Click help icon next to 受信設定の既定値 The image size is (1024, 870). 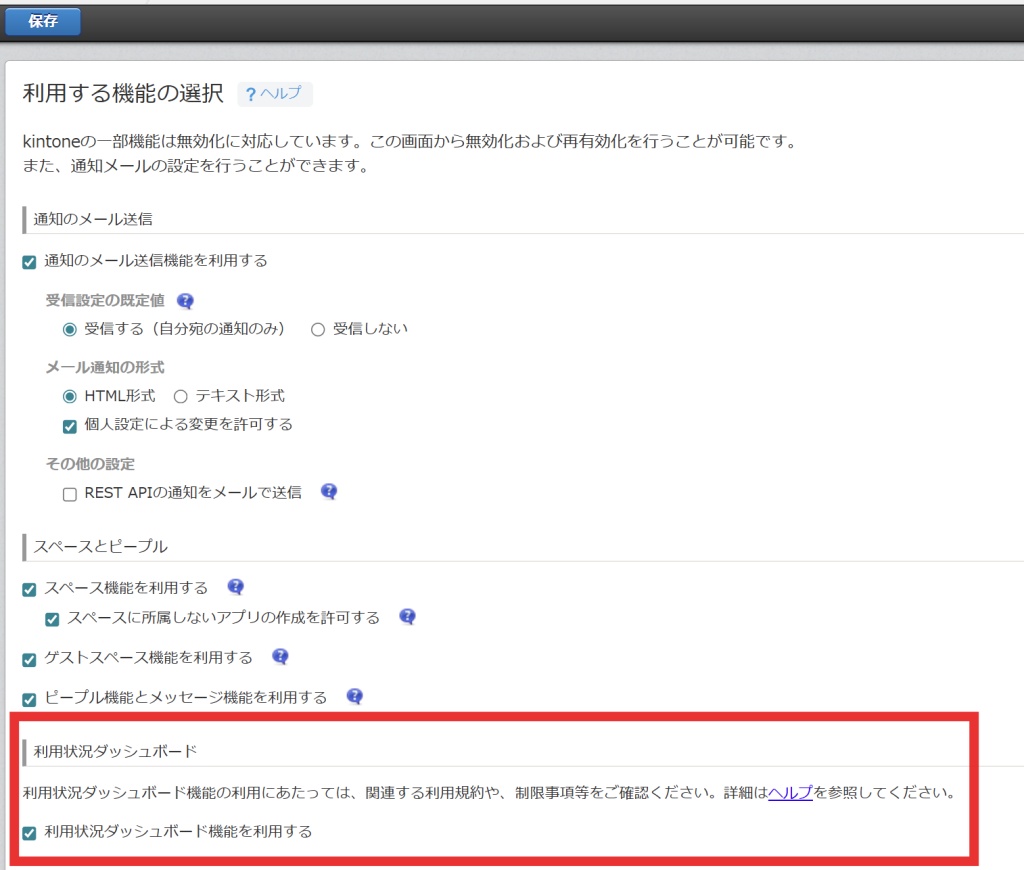click(185, 300)
